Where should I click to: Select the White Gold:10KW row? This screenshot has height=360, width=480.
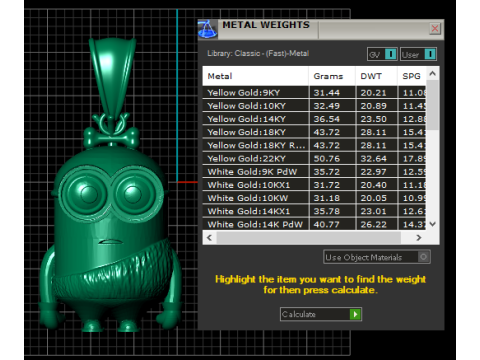(x=314, y=198)
